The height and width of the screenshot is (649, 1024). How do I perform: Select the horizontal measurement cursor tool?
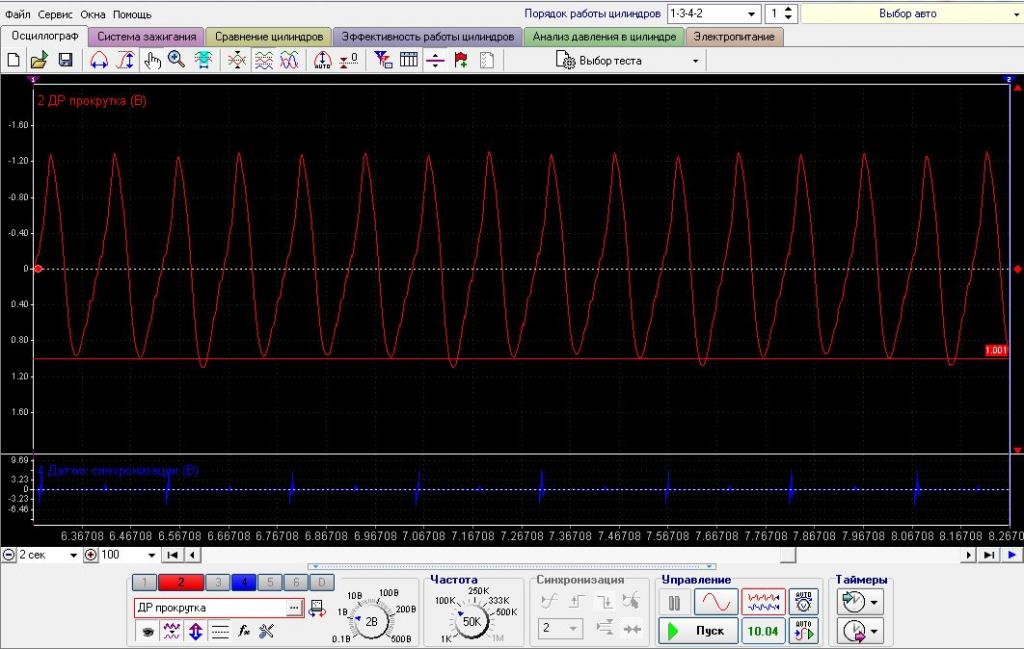99,61
